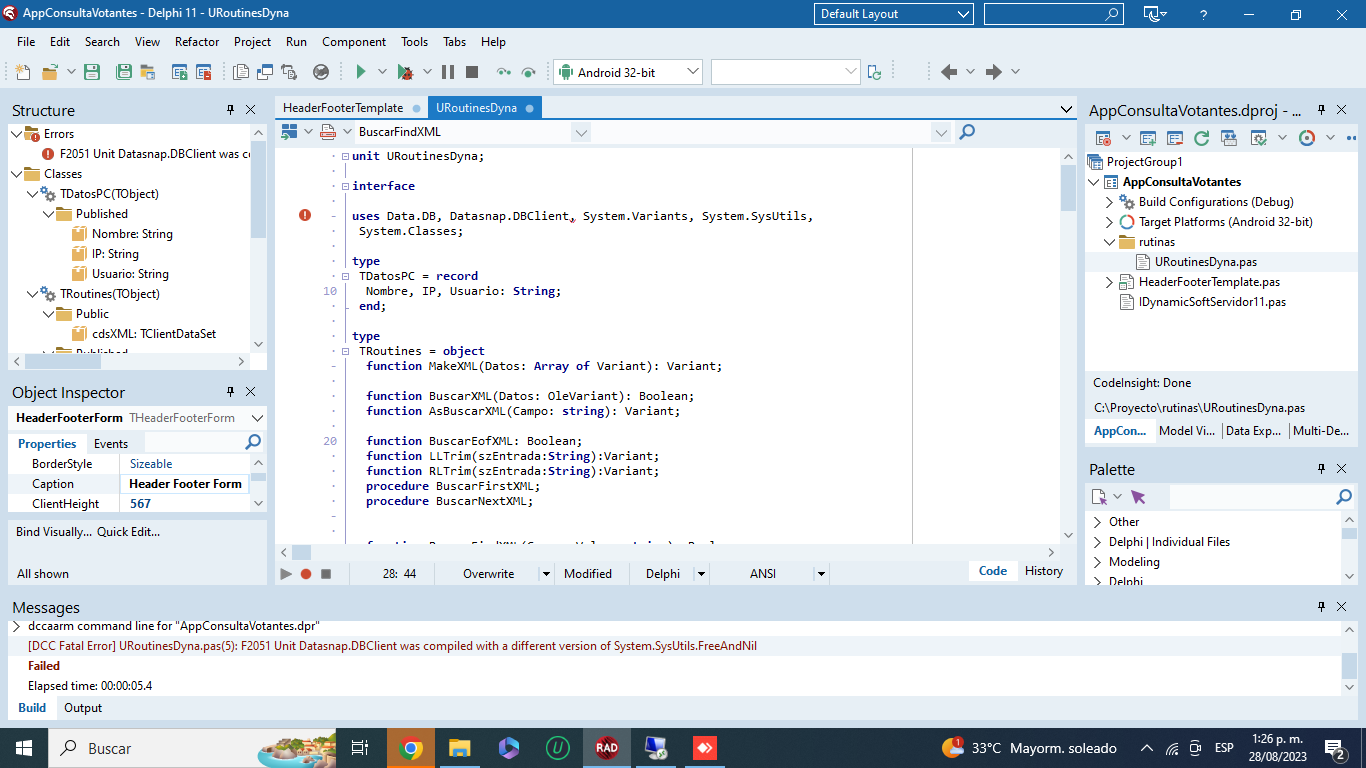Pin the Structure panel

230,110
